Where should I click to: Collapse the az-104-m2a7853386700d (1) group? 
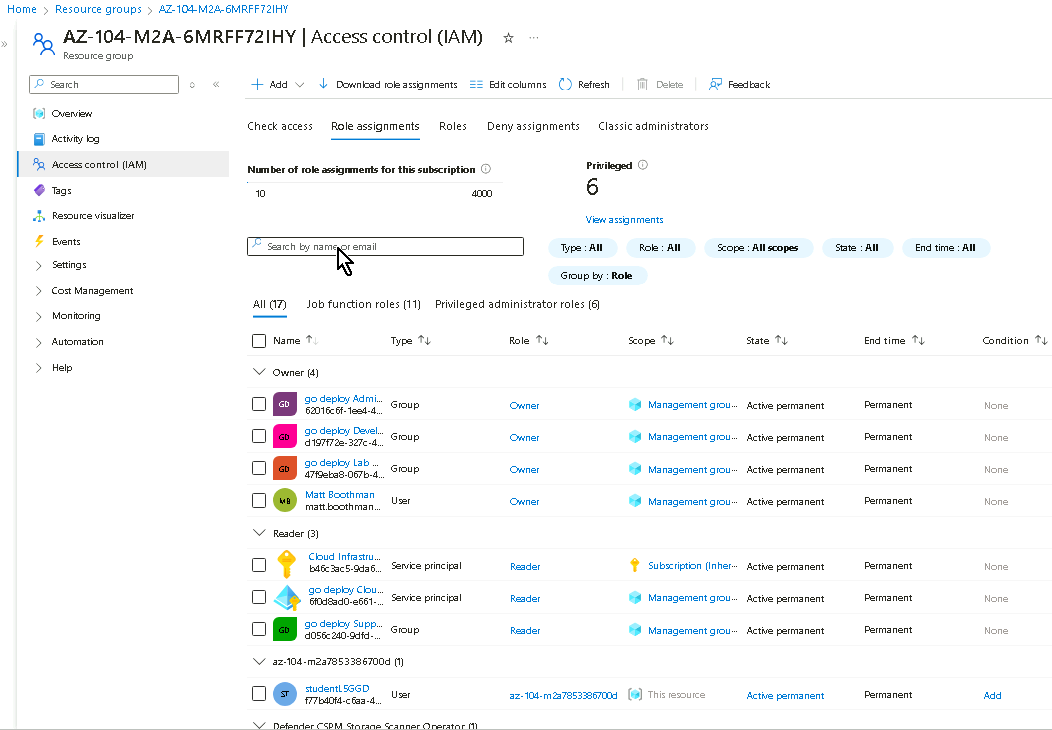coord(259,661)
